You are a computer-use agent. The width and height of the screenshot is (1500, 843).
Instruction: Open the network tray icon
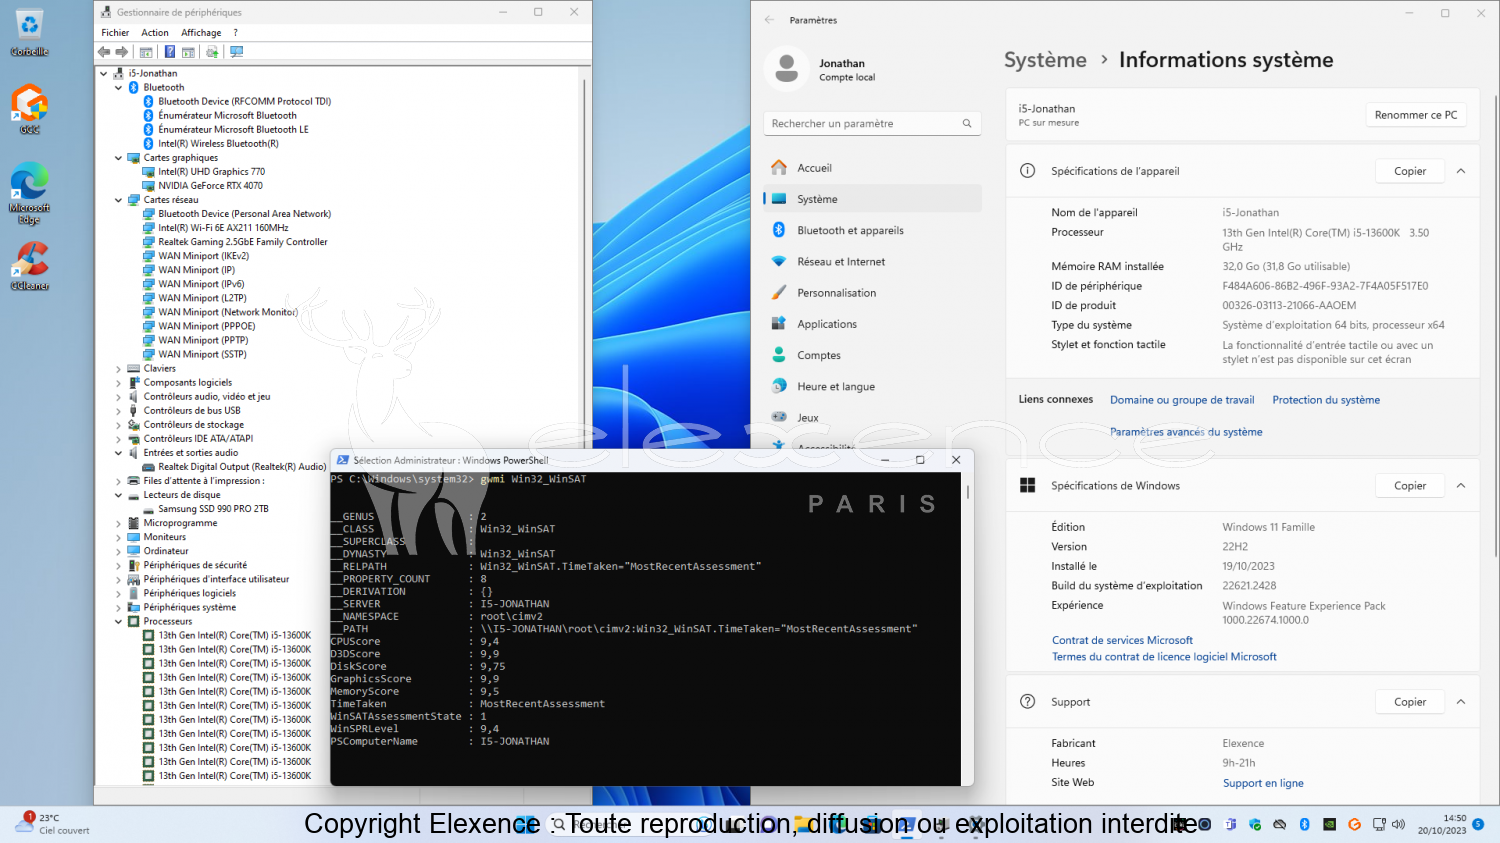pos(1379,825)
